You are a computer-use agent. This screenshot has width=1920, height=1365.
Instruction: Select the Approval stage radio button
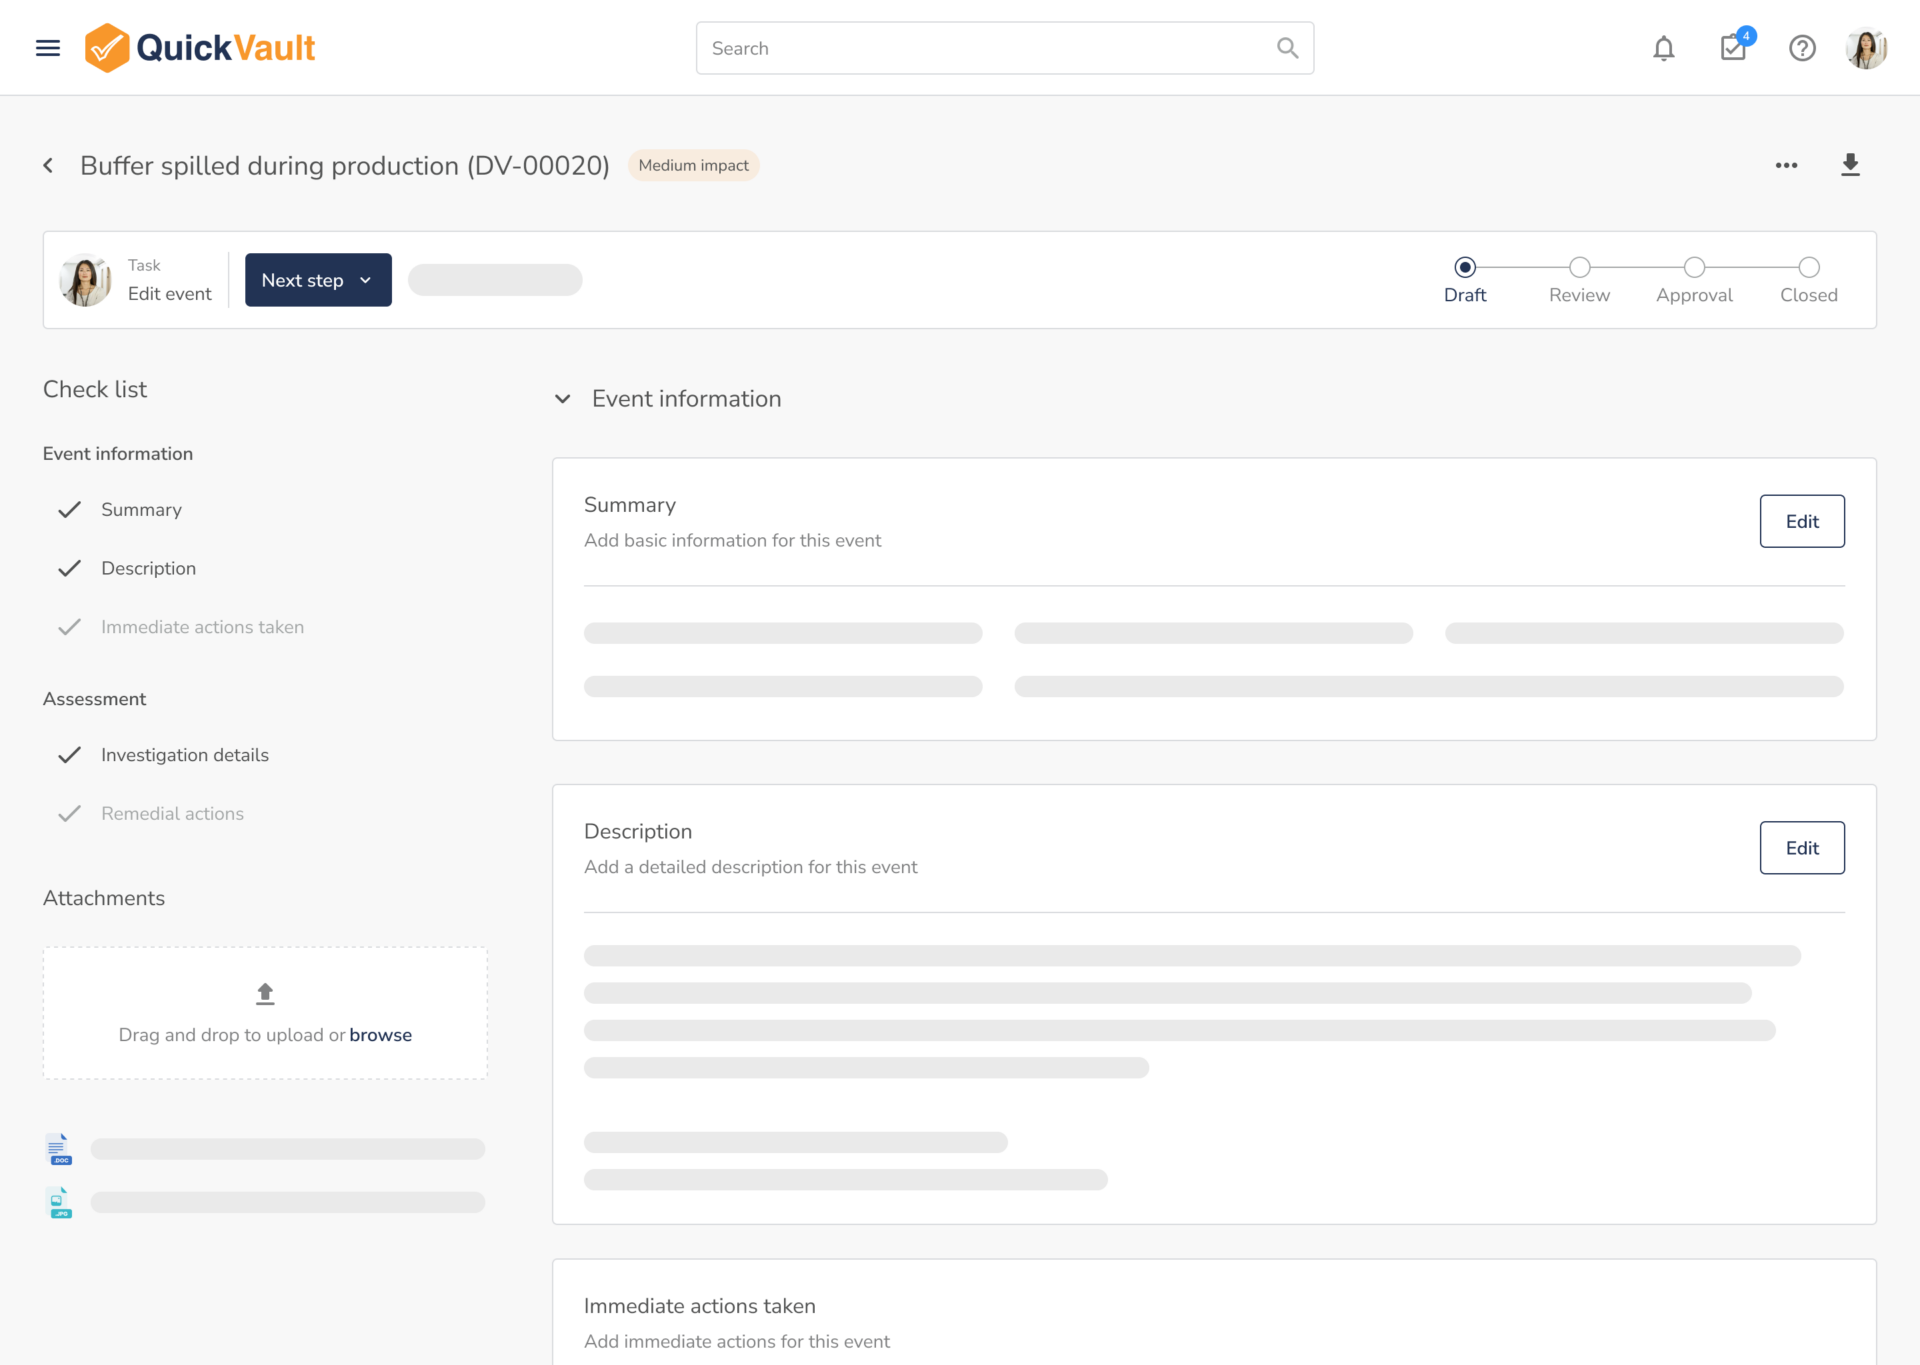1694,267
